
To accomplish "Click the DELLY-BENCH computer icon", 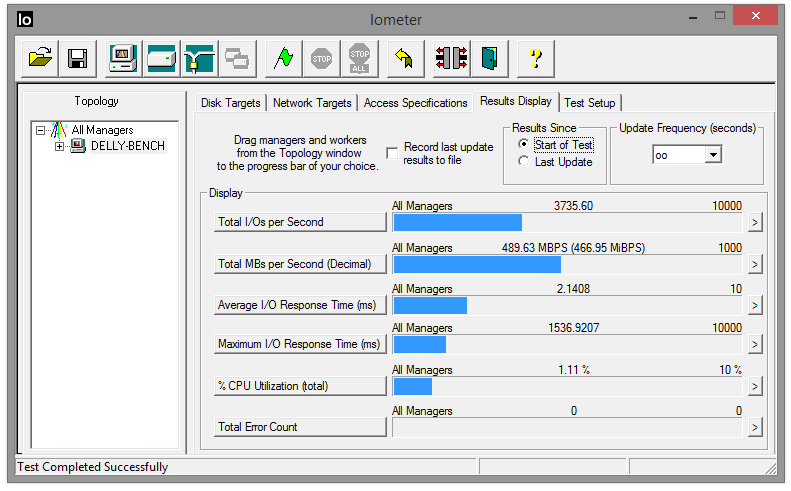I will pos(78,146).
